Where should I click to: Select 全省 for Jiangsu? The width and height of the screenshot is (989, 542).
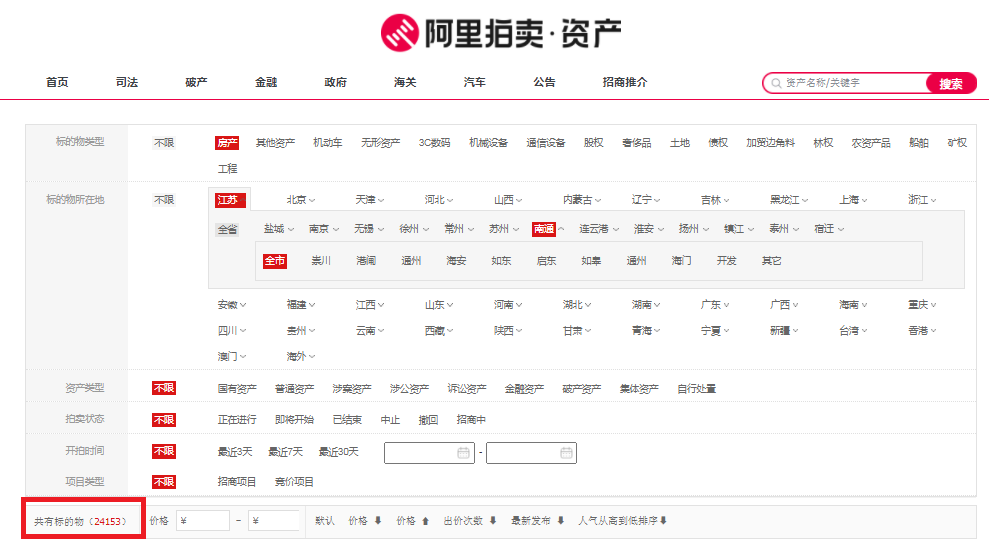[x=227, y=229]
